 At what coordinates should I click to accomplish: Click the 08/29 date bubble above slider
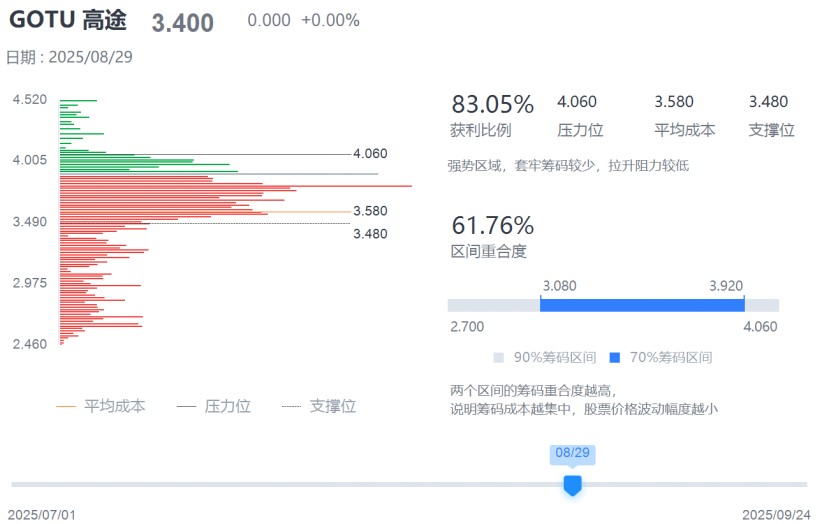[x=573, y=454]
